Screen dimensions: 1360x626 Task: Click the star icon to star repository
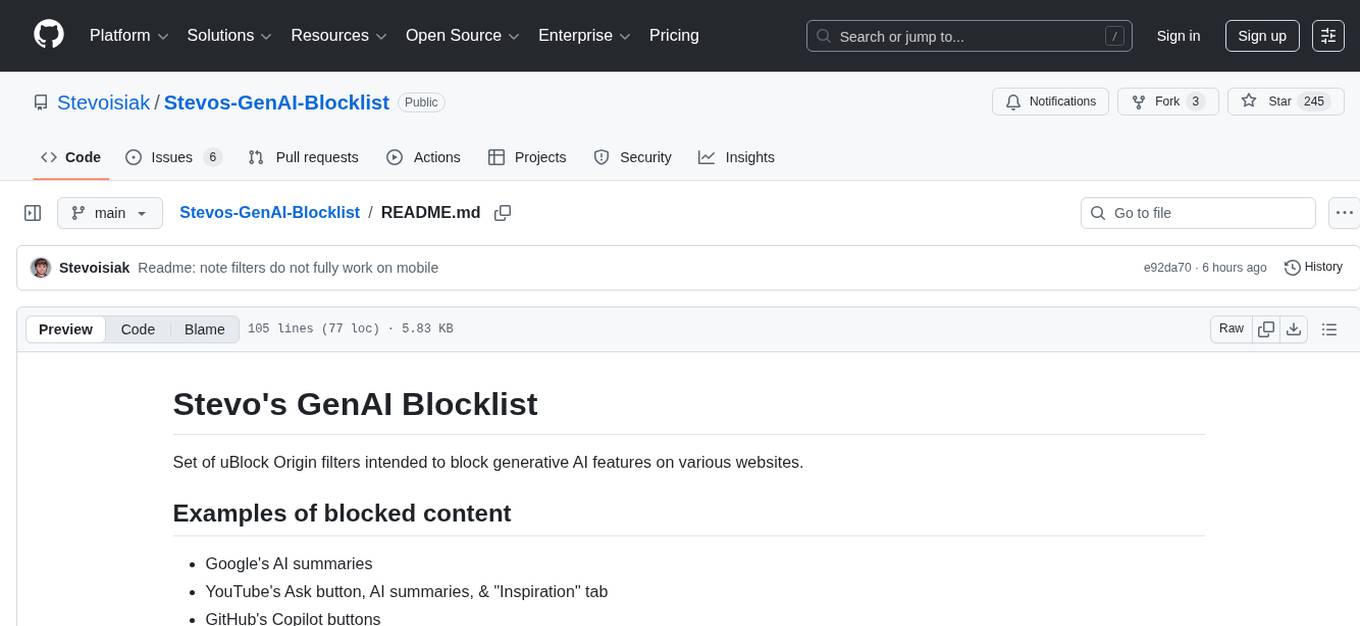coord(1249,101)
